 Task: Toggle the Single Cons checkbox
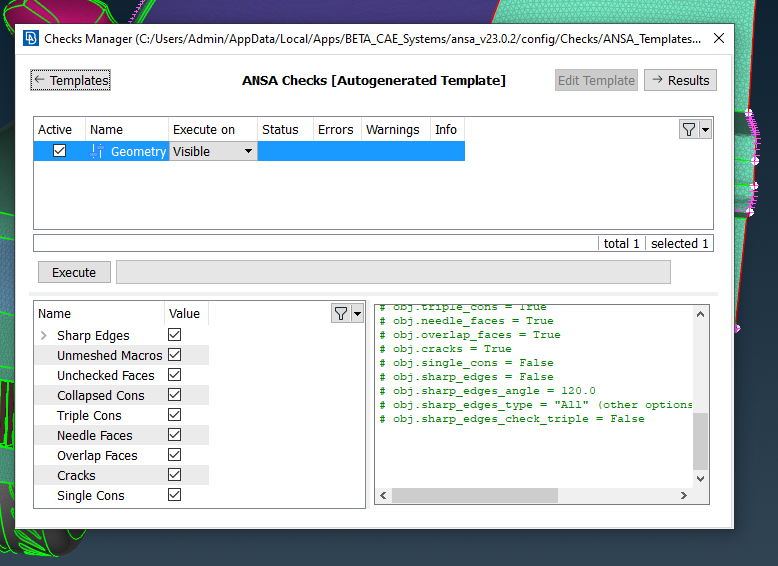pos(174,495)
